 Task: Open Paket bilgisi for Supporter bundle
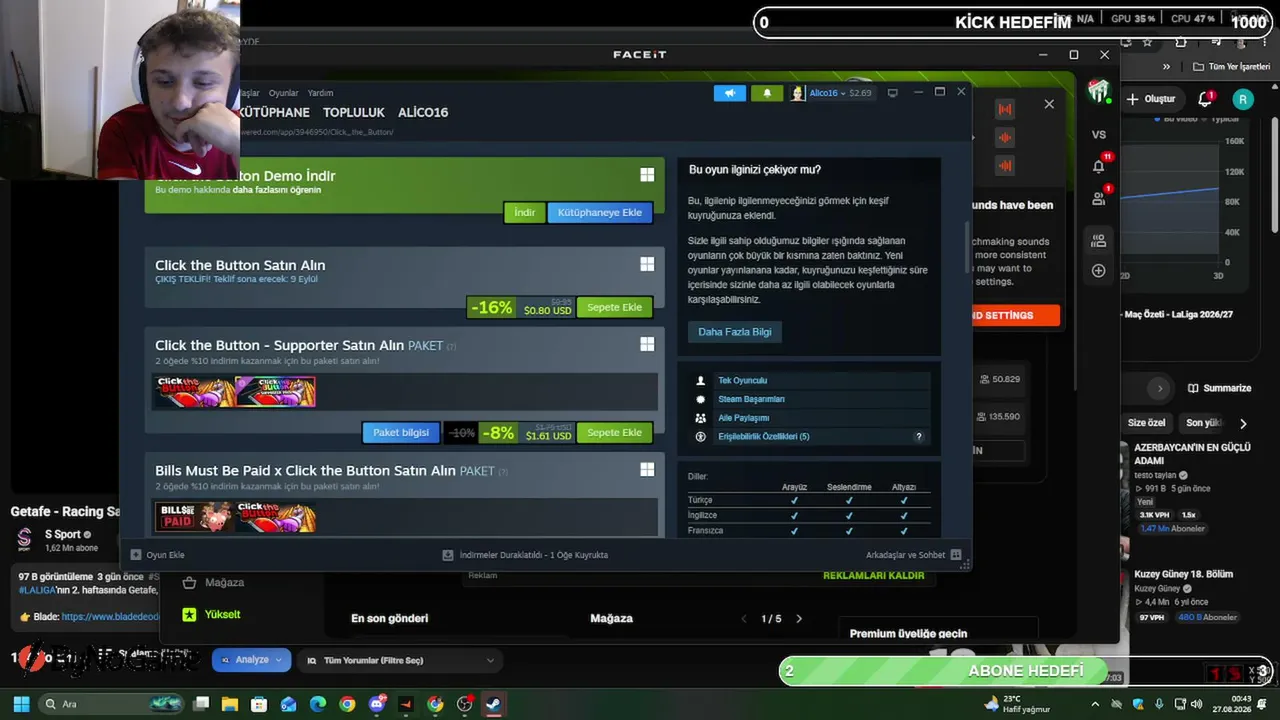(401, 433)
